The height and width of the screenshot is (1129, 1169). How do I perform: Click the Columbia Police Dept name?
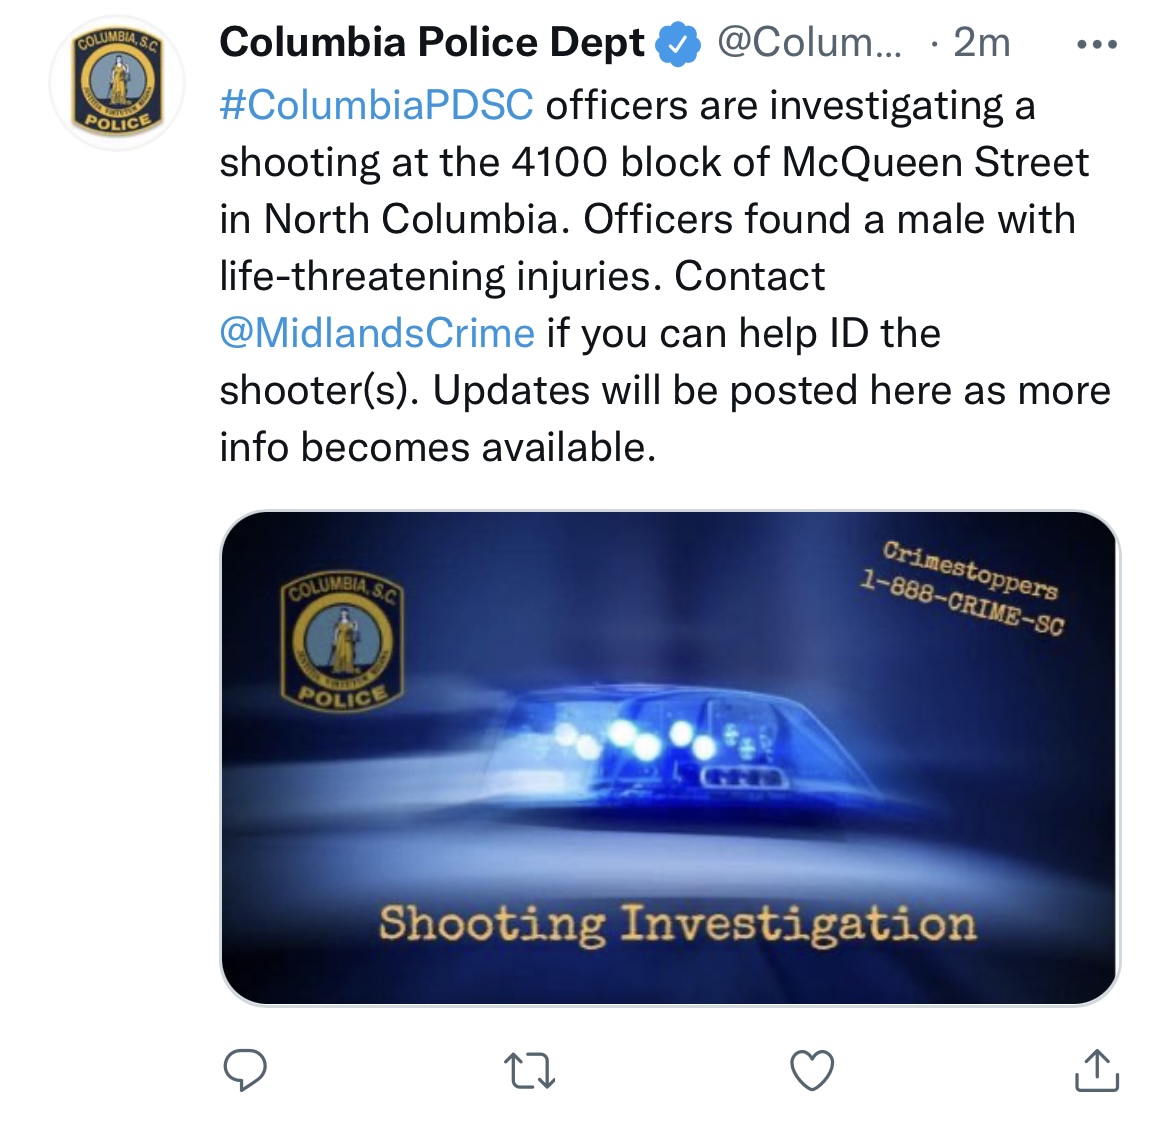pyautogui.click(x=432, y=43)
